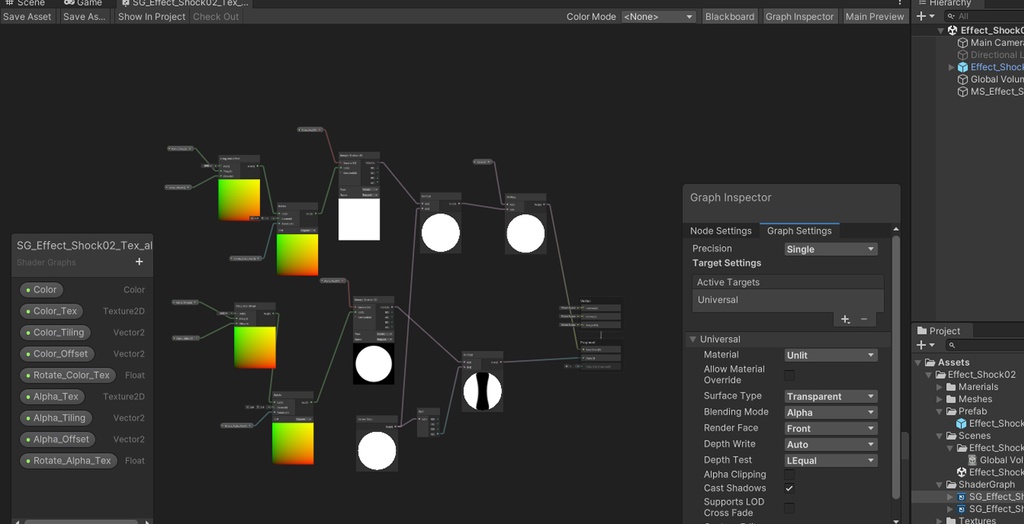Click the Show In Project button
Screen dimensions: 1024x524
tap(152, 16)
